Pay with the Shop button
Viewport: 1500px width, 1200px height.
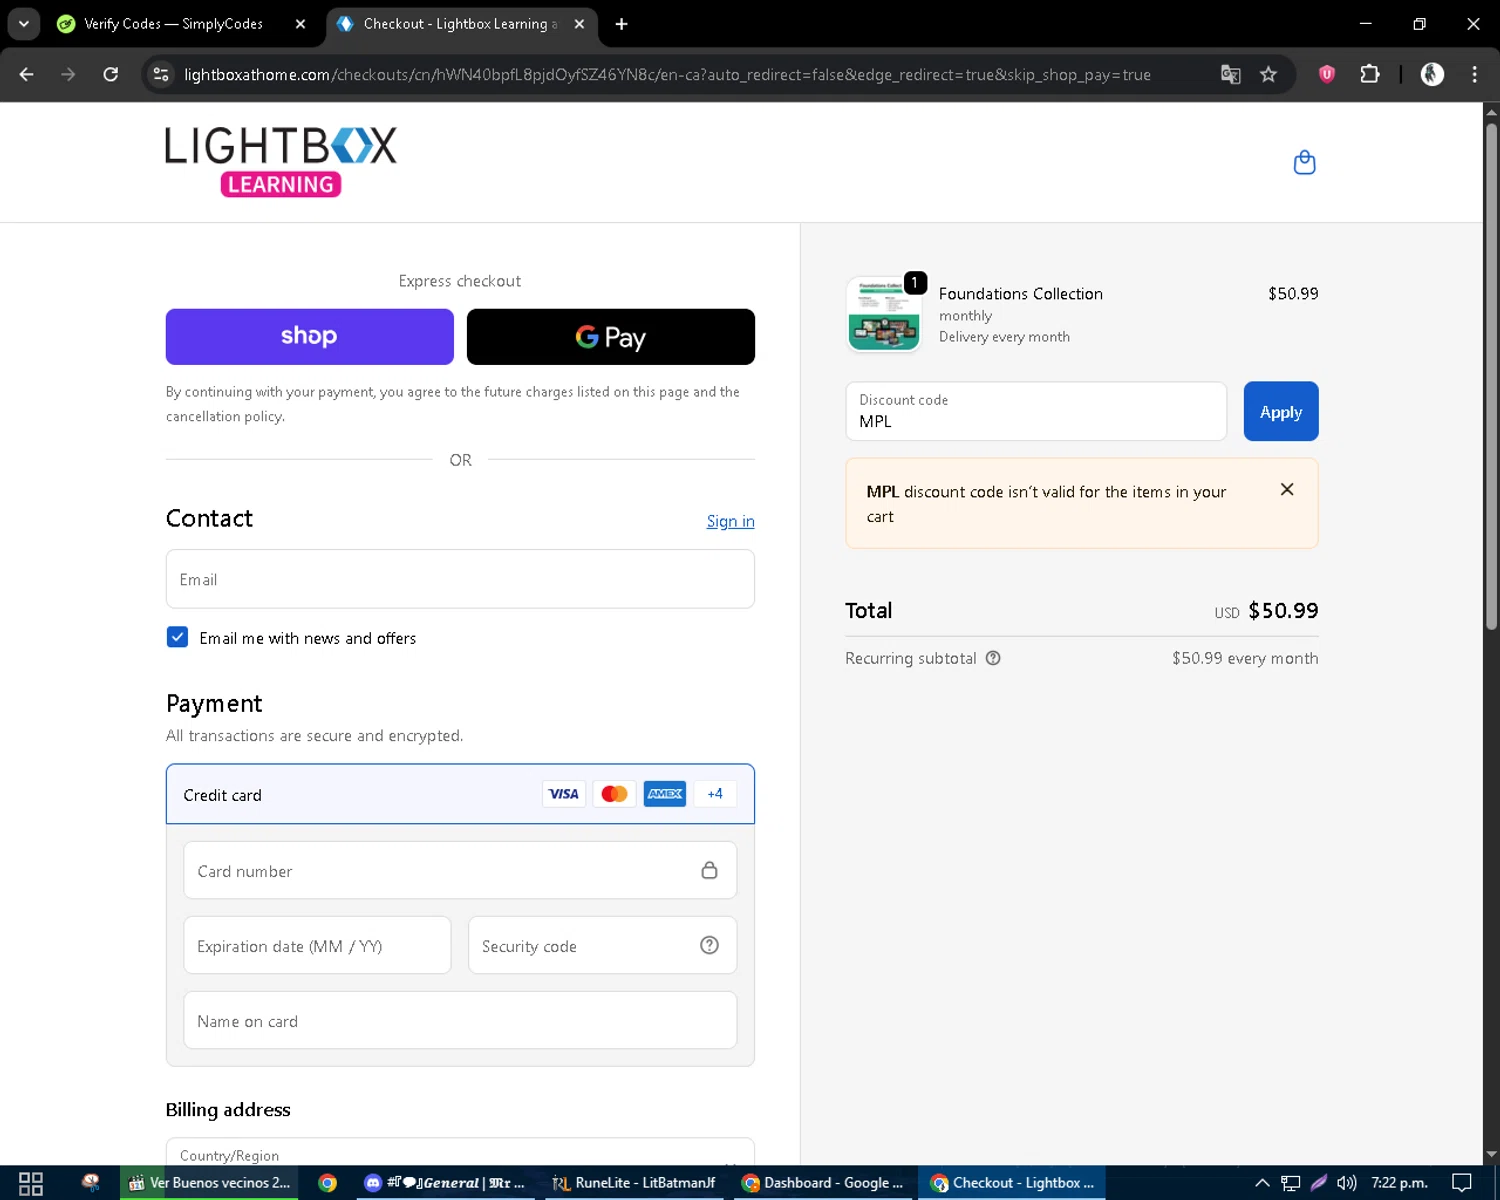coord(309,337)
